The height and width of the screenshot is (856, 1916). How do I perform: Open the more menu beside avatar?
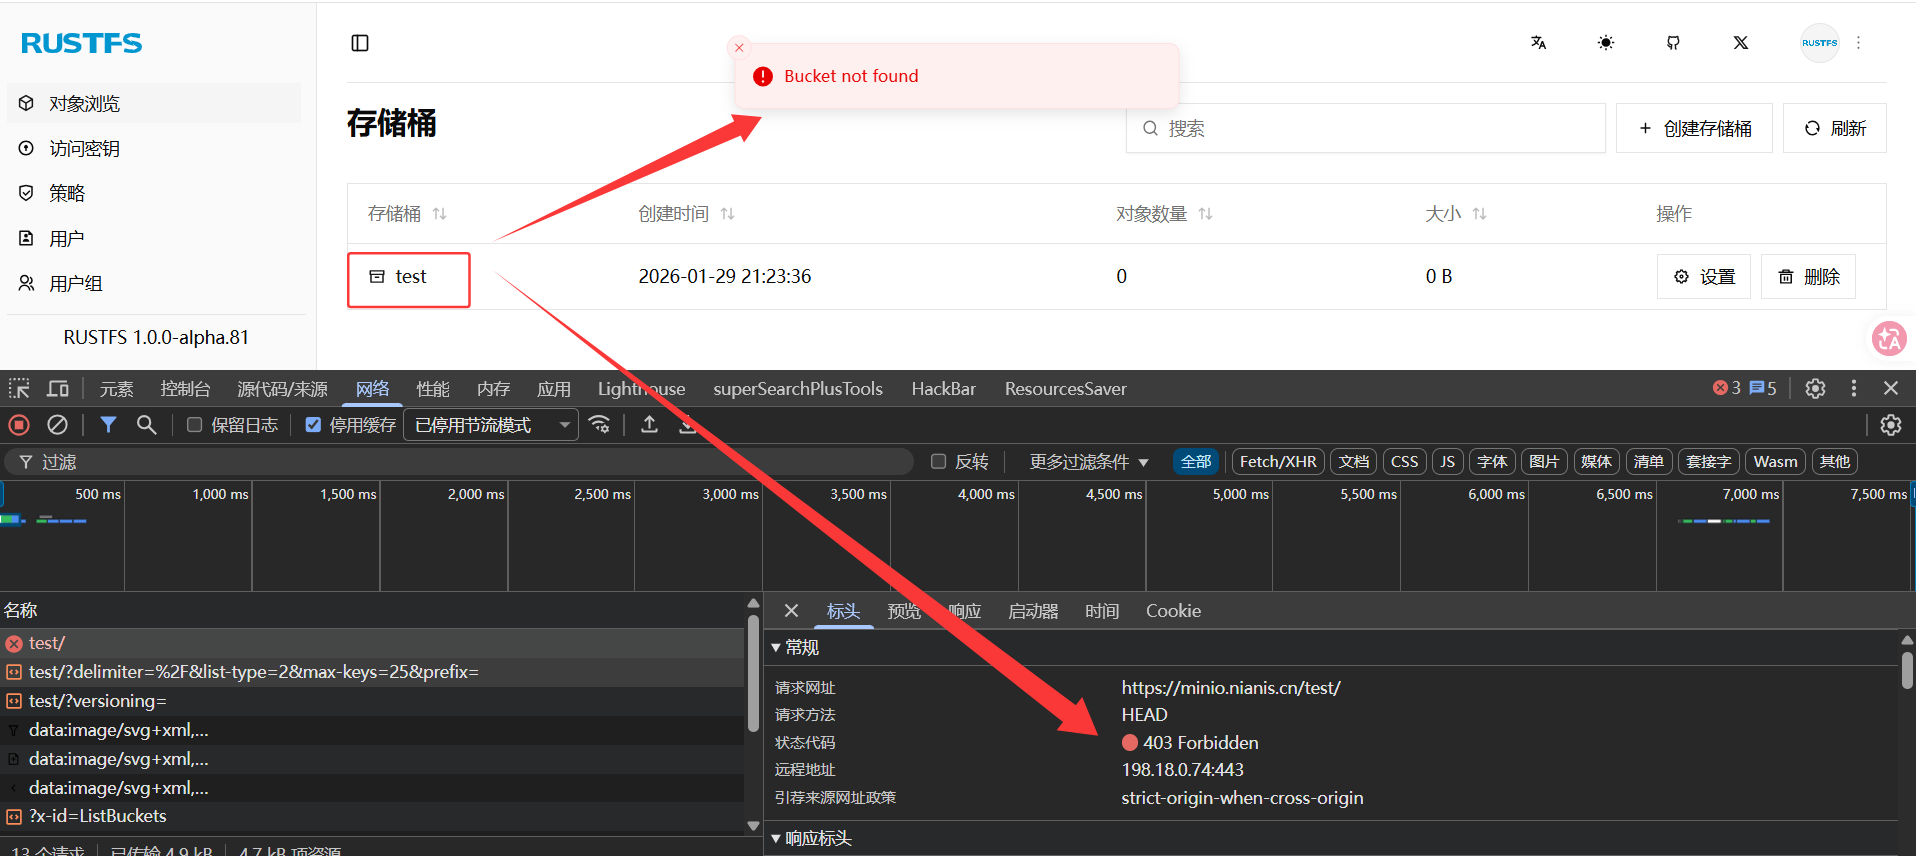[x=1858, y=43]
